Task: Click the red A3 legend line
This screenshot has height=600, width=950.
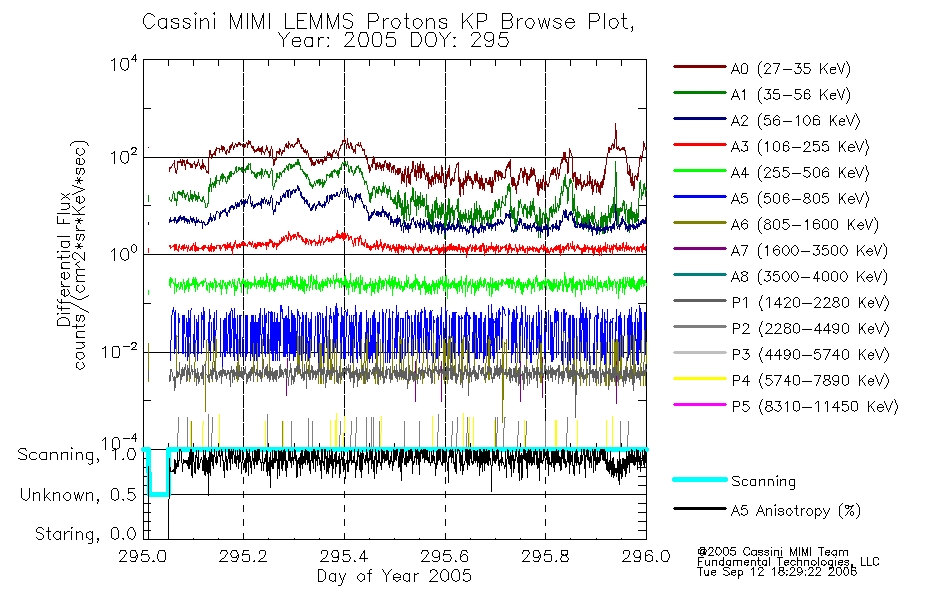Action: (x=699, y=145)
